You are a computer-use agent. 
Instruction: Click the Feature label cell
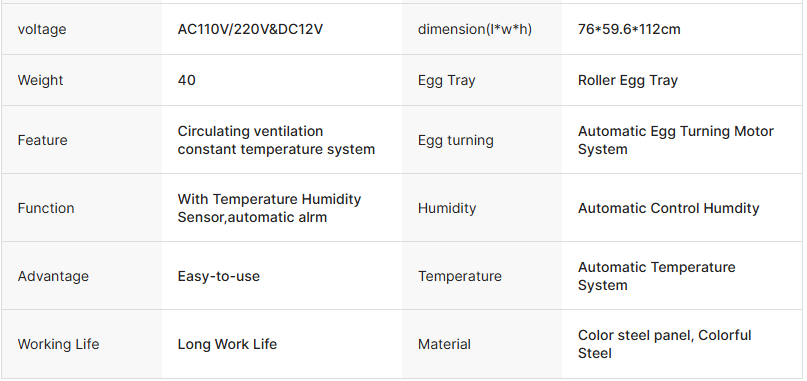[x=81, y=140]
